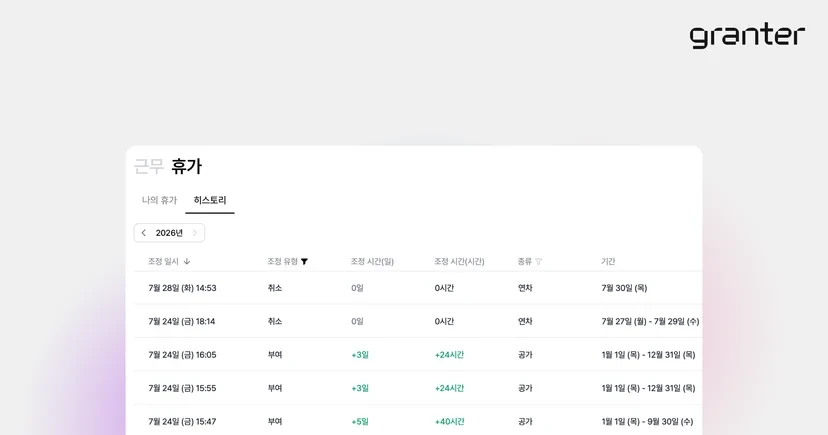Click the +5일 value
The height and width of the screenshot is (435, 828).
pyautogui.click(x=360, y=421)
